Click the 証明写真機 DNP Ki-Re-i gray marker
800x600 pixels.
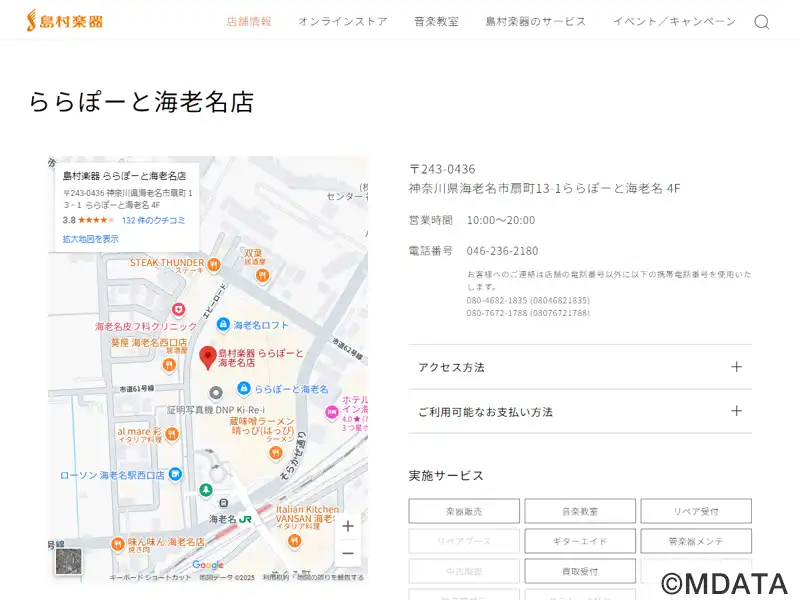216,393
